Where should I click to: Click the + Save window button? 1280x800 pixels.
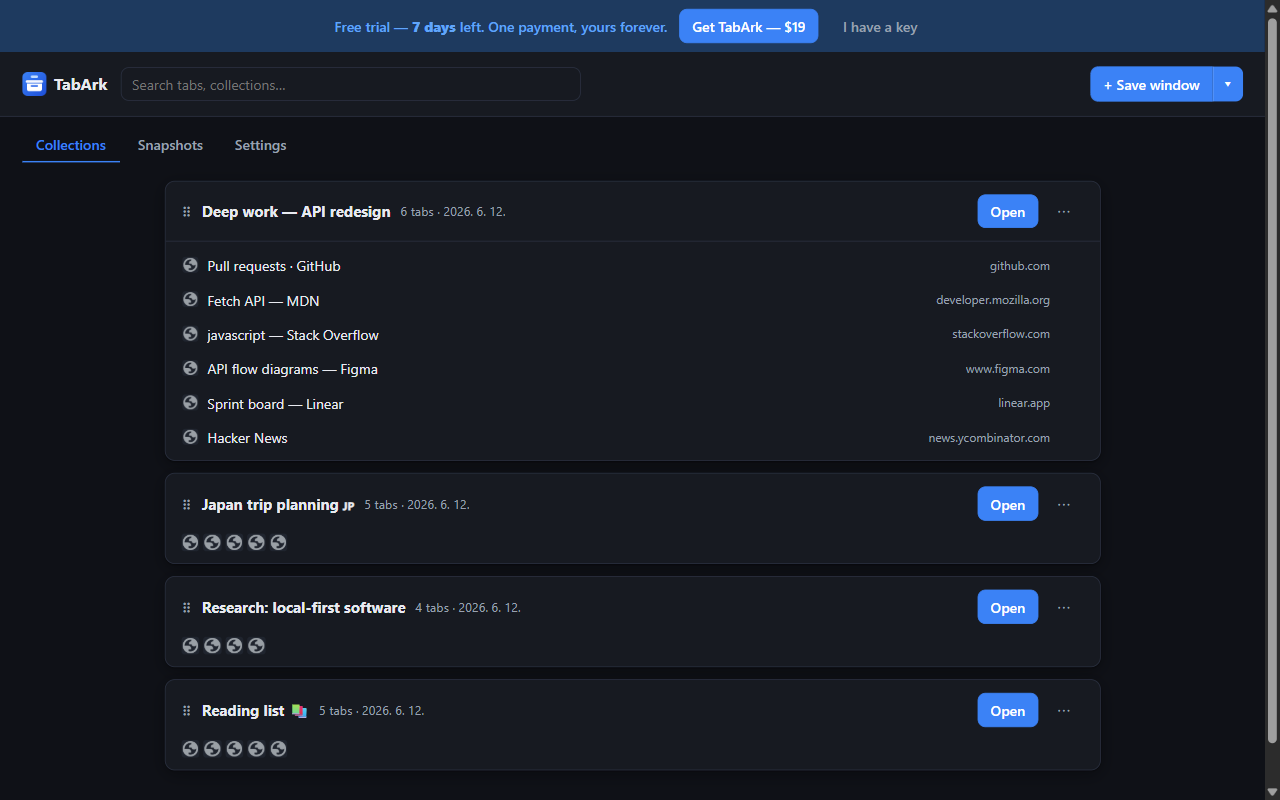1151,84
